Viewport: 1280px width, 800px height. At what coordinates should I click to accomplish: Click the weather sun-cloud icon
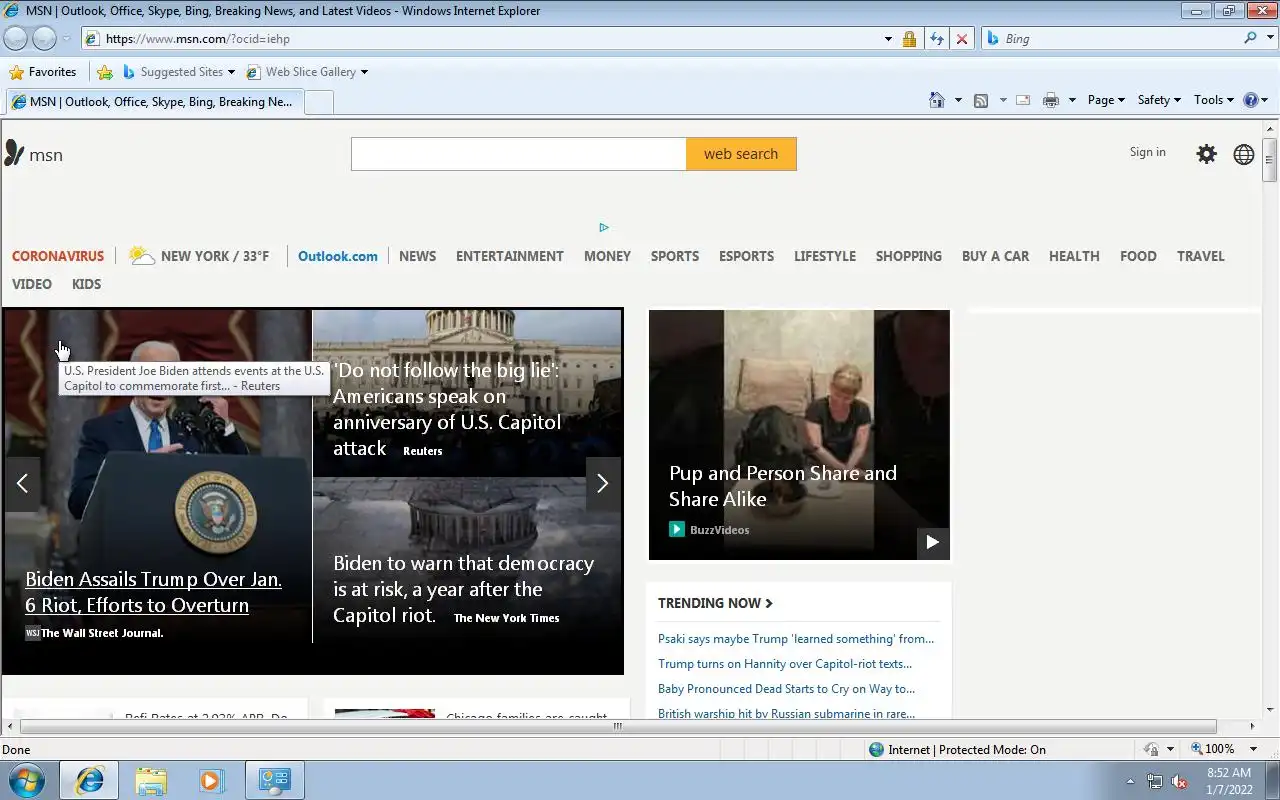click(142, 256)
